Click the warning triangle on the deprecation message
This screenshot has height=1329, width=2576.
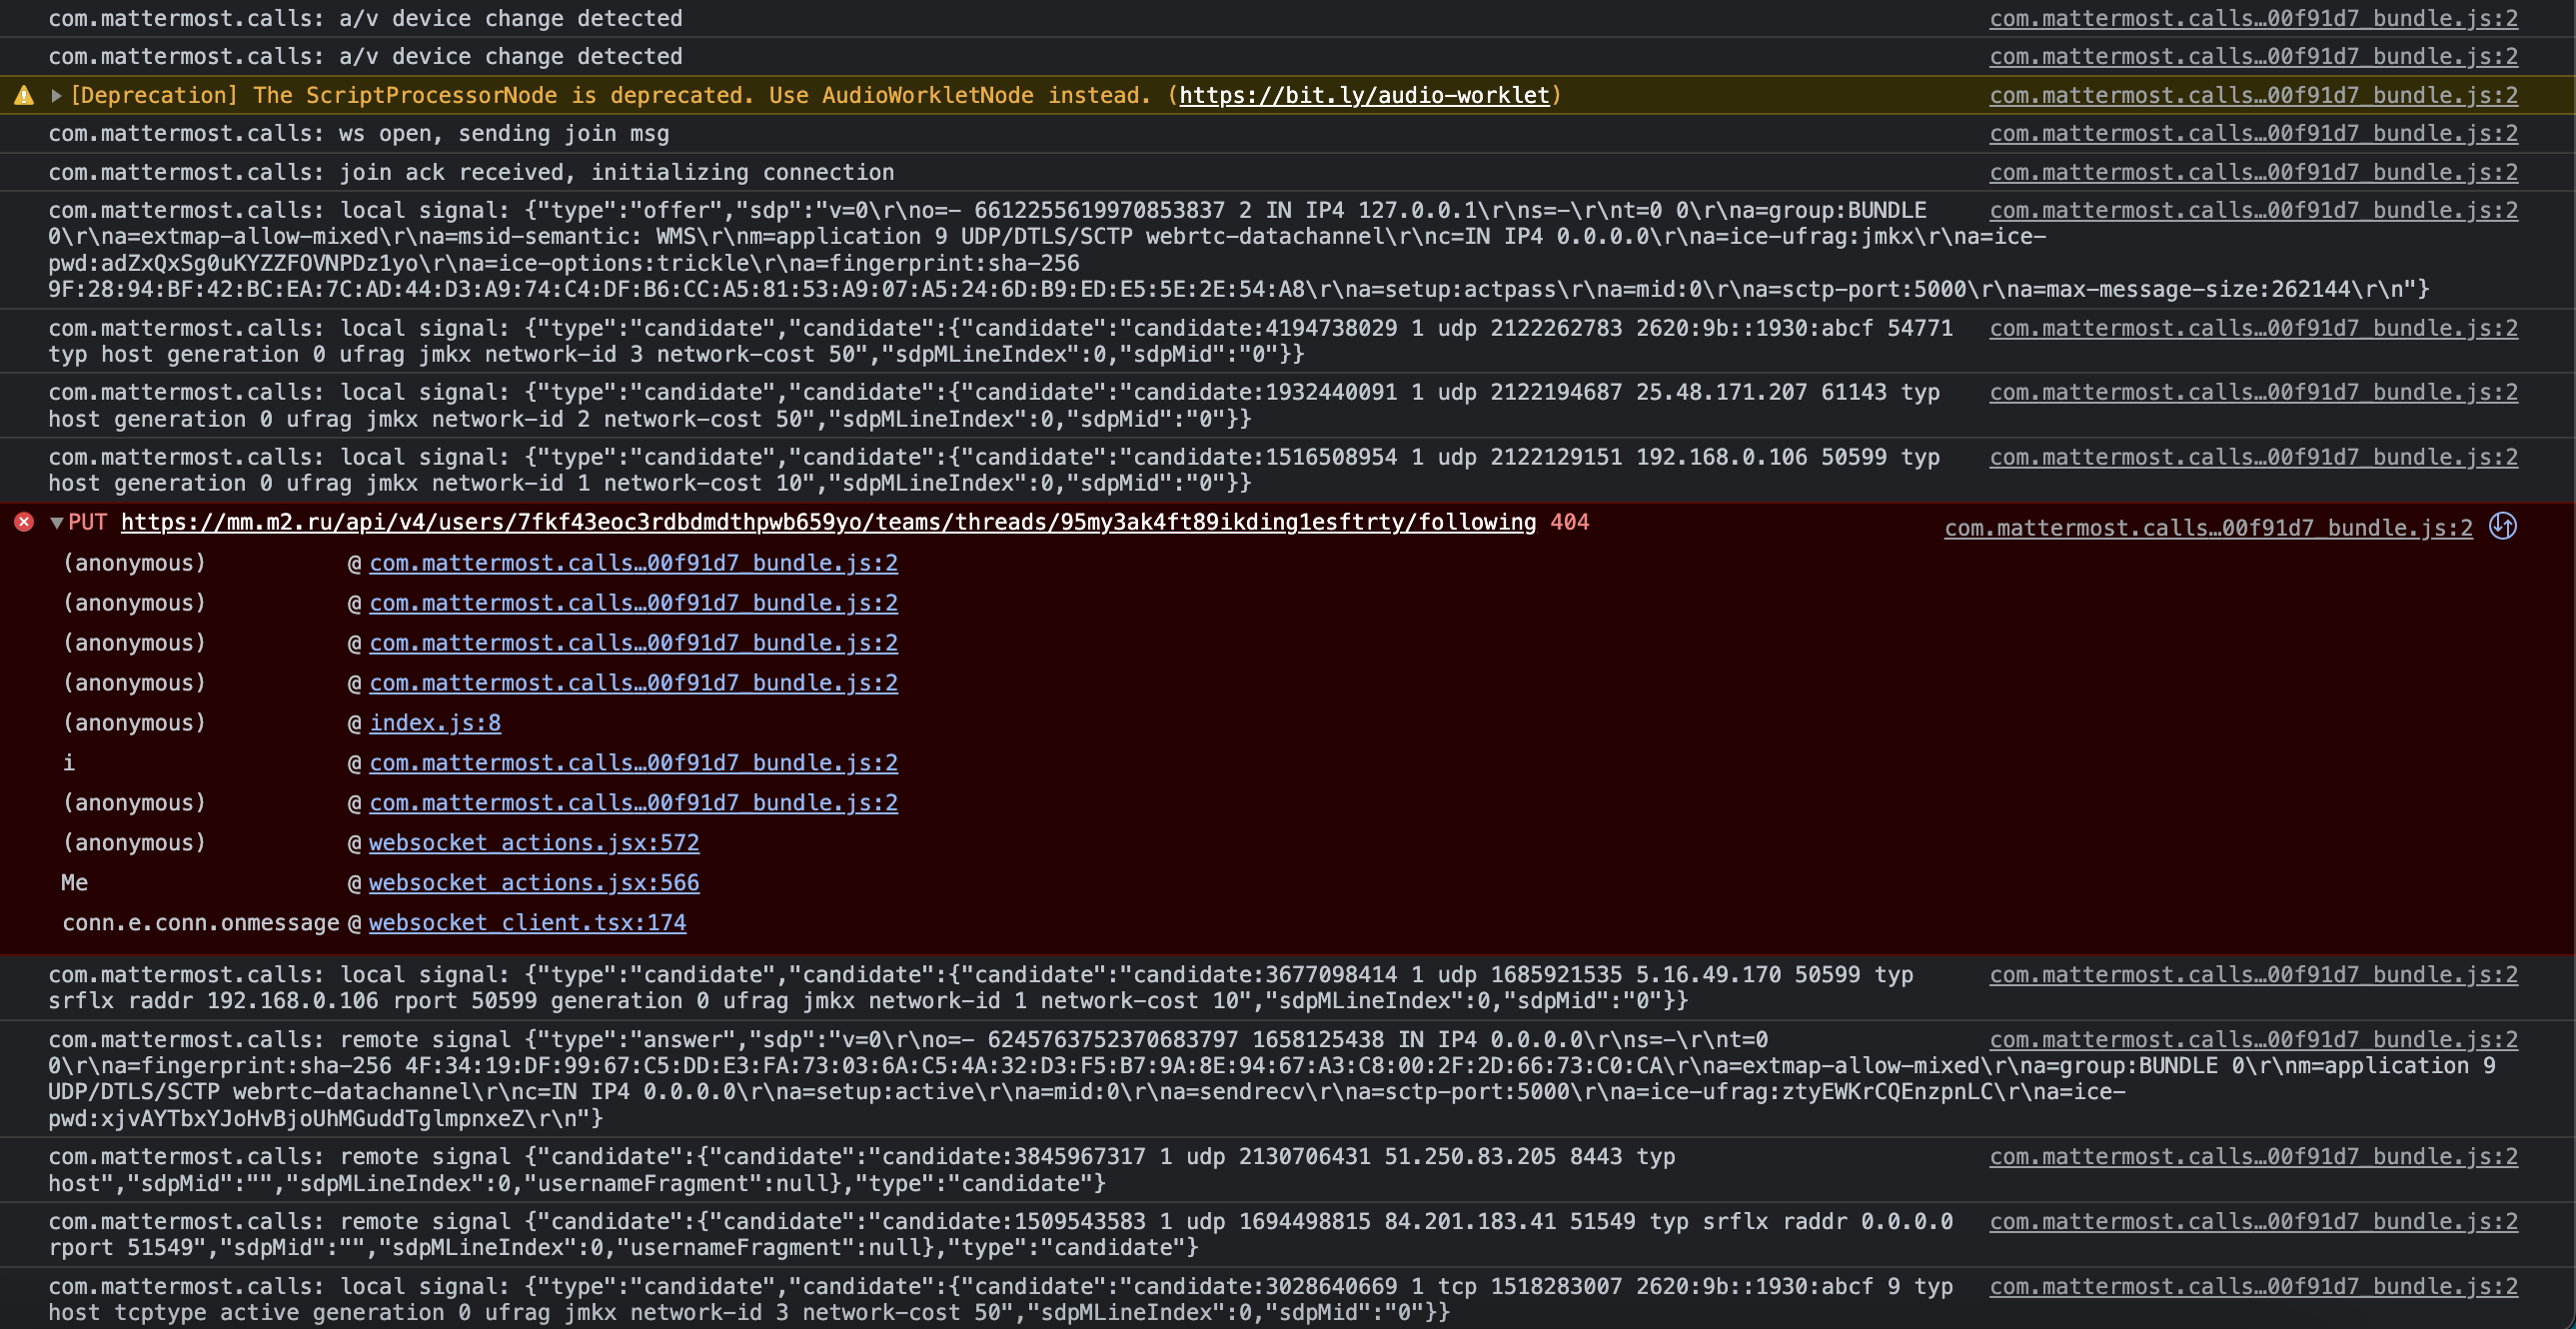point(22,95)
